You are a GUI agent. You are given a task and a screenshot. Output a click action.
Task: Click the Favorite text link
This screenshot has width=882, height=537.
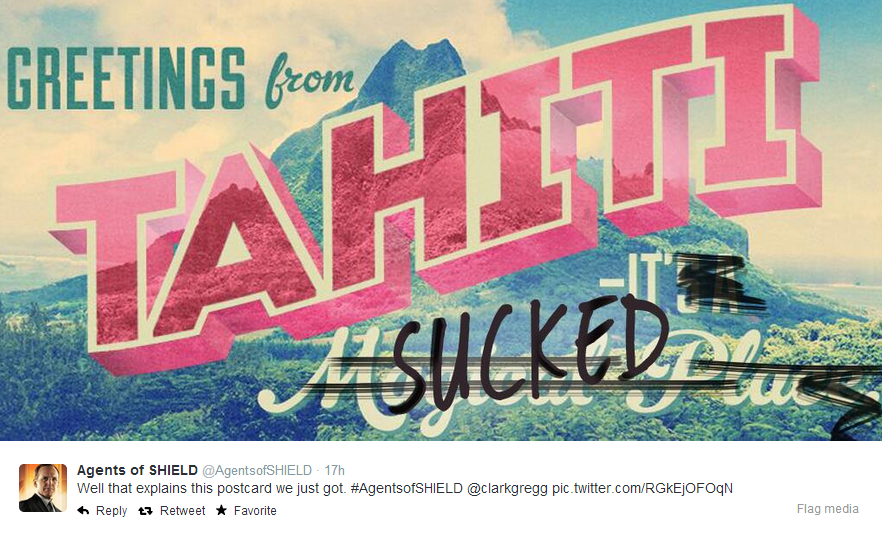tap(255, 511)
